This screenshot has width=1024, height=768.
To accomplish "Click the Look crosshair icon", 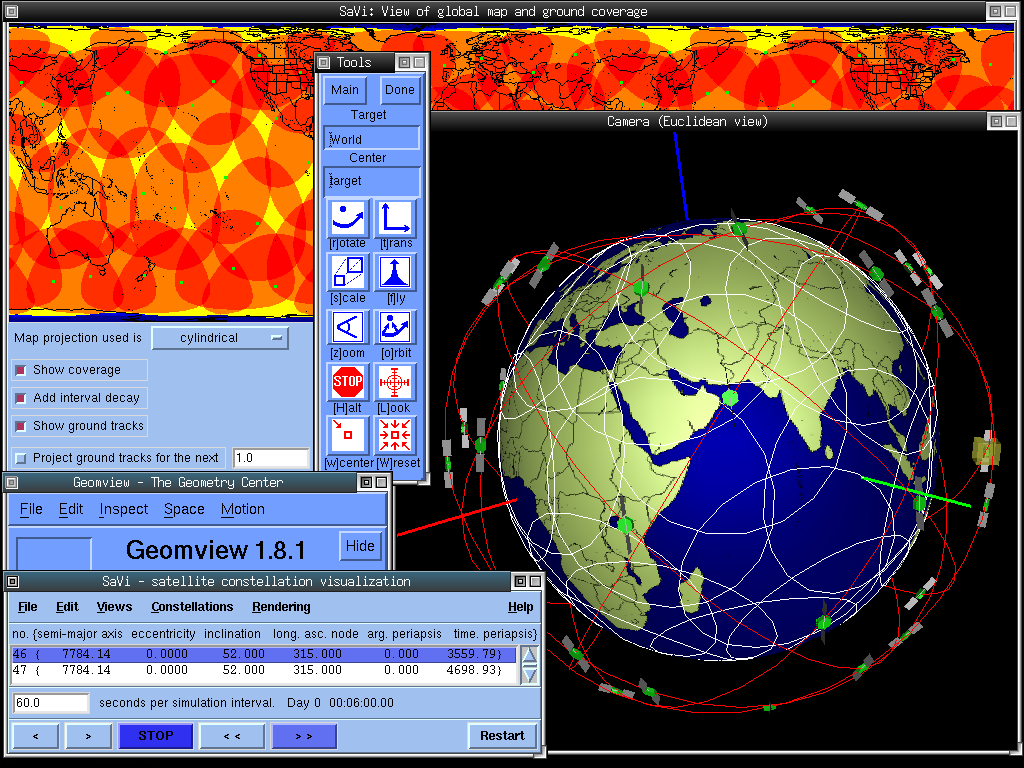I will click(x=395, y=382).
